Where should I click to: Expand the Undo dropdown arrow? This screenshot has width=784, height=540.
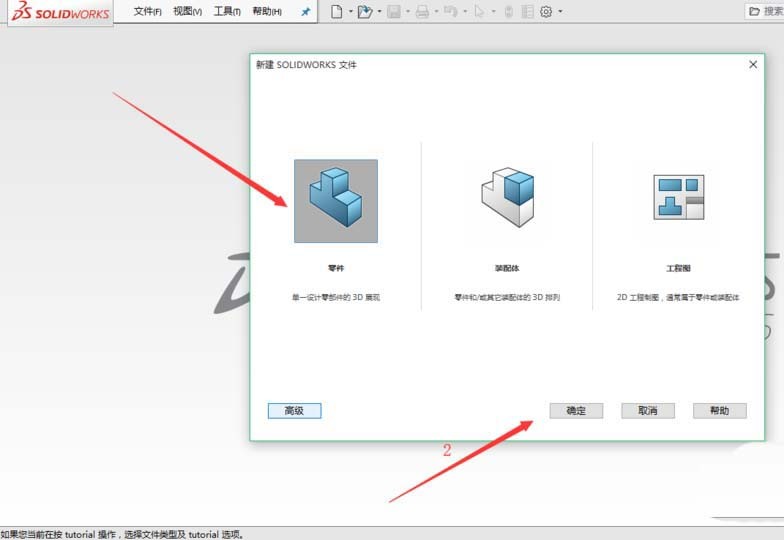465,12
